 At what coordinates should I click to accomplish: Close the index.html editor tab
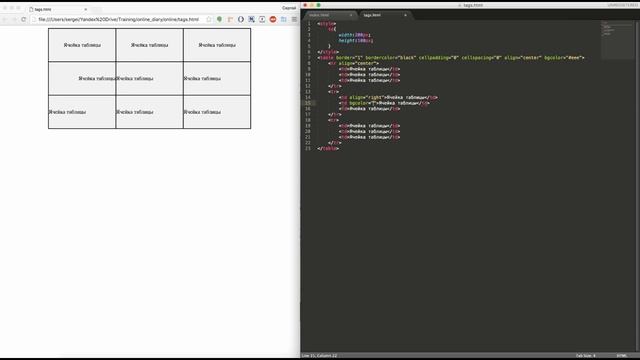click(351, 15)
